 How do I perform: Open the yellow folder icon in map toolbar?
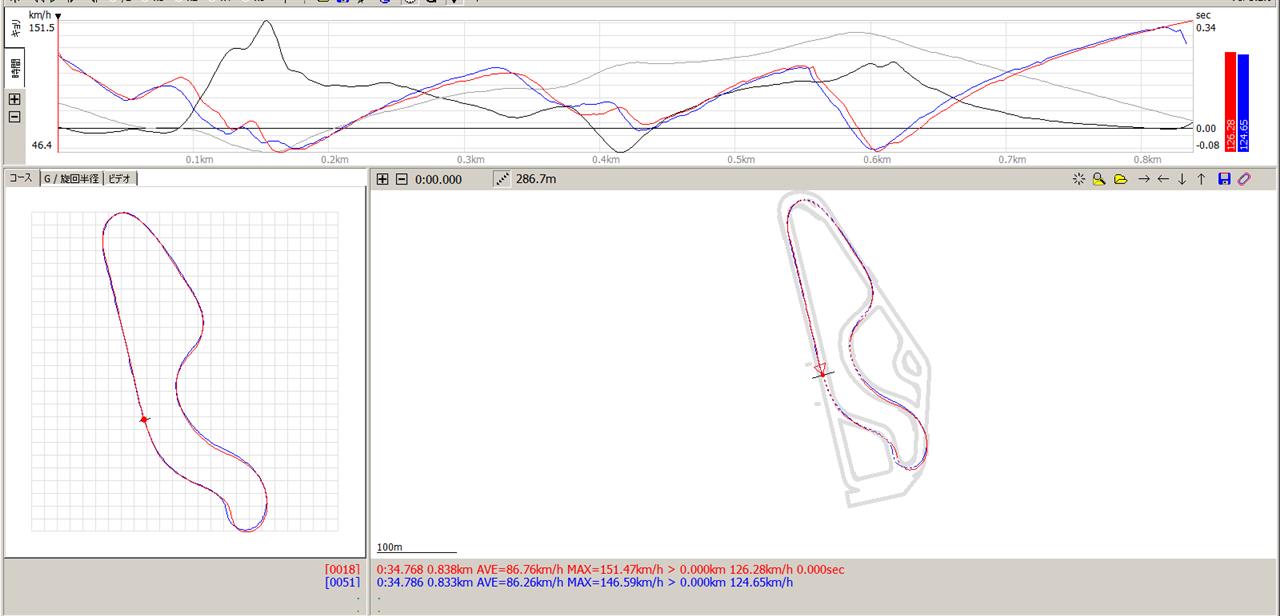tap(1120, 179)
